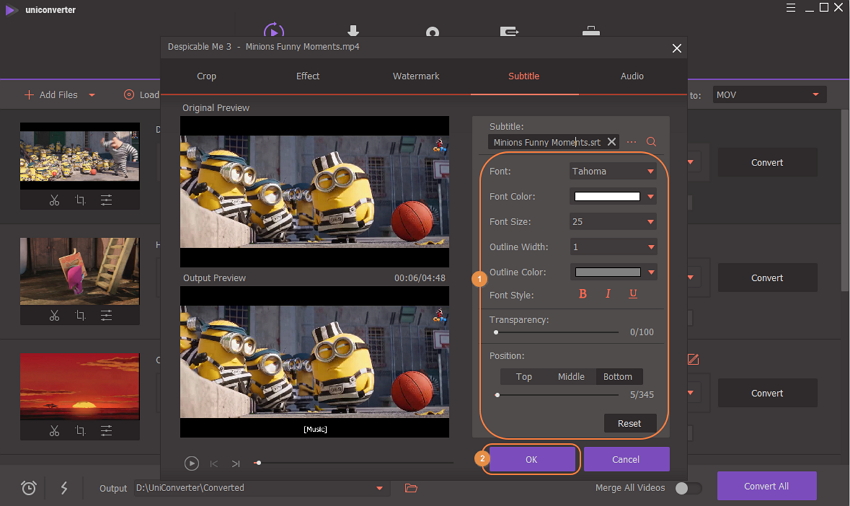Select the sunset video thumbnail
This screenshot has width=850, height=506.
coord(80,386)
